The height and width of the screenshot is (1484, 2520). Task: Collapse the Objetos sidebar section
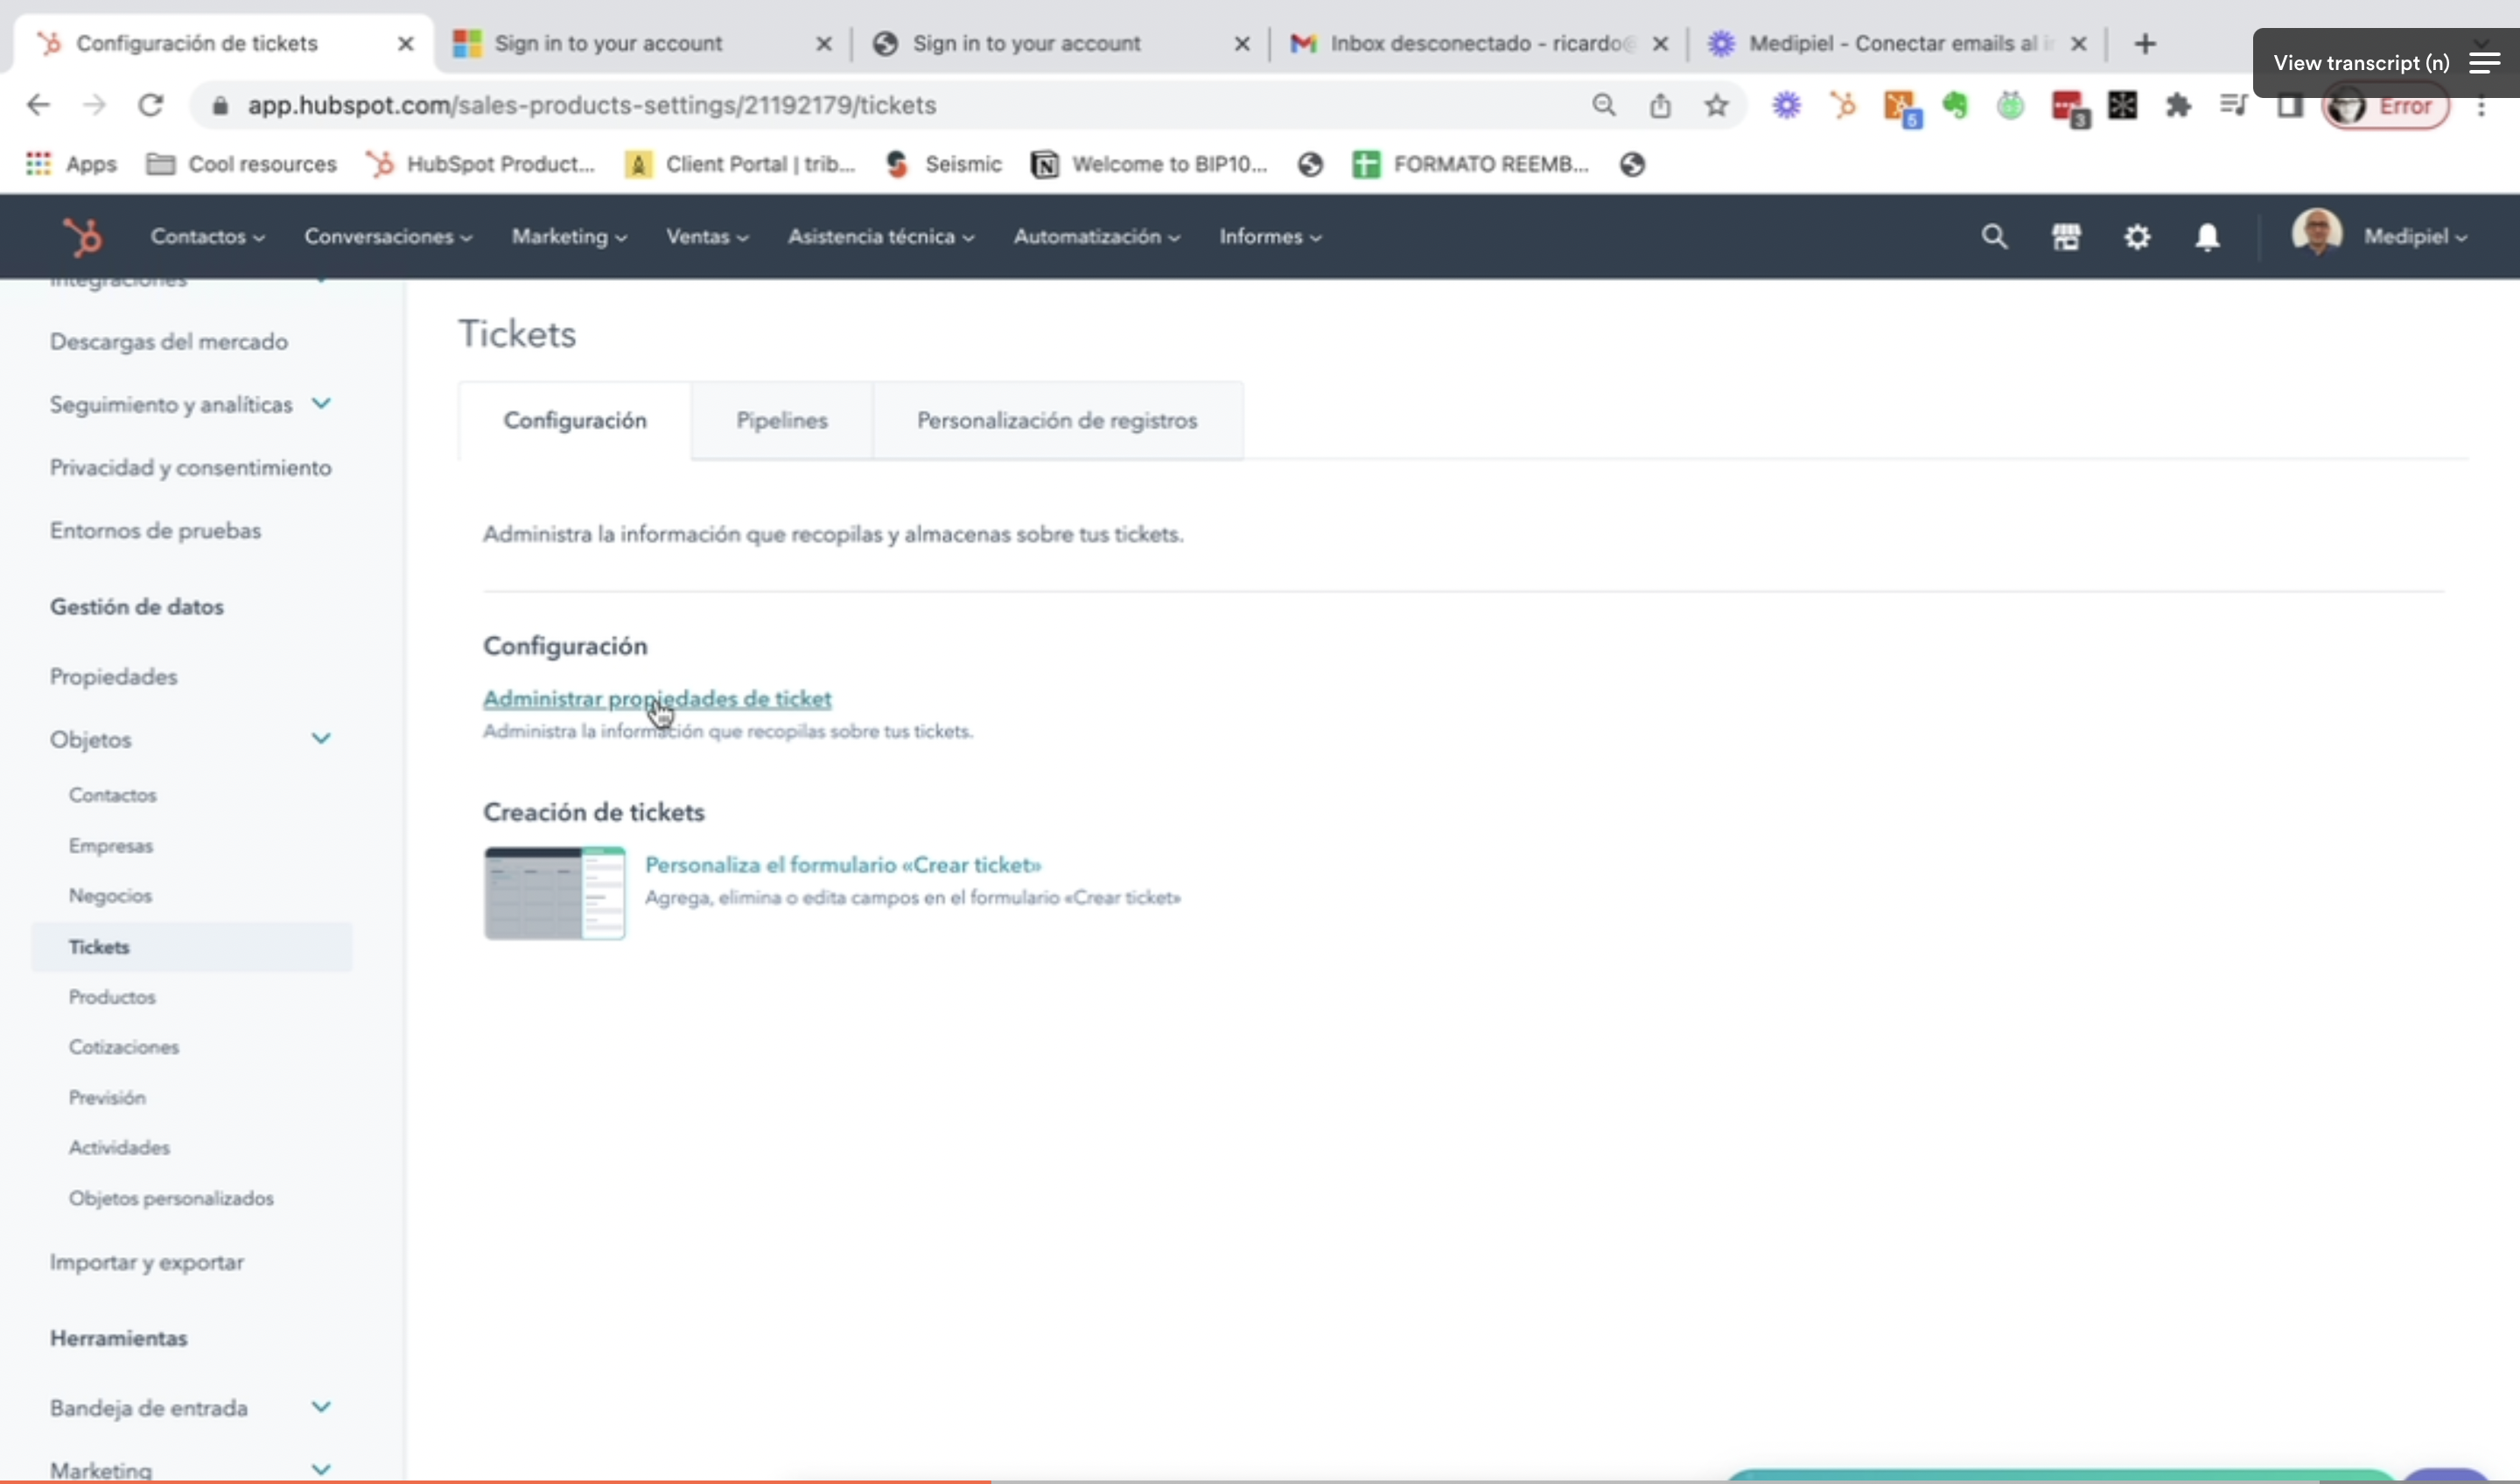click(x=321, y=739)
